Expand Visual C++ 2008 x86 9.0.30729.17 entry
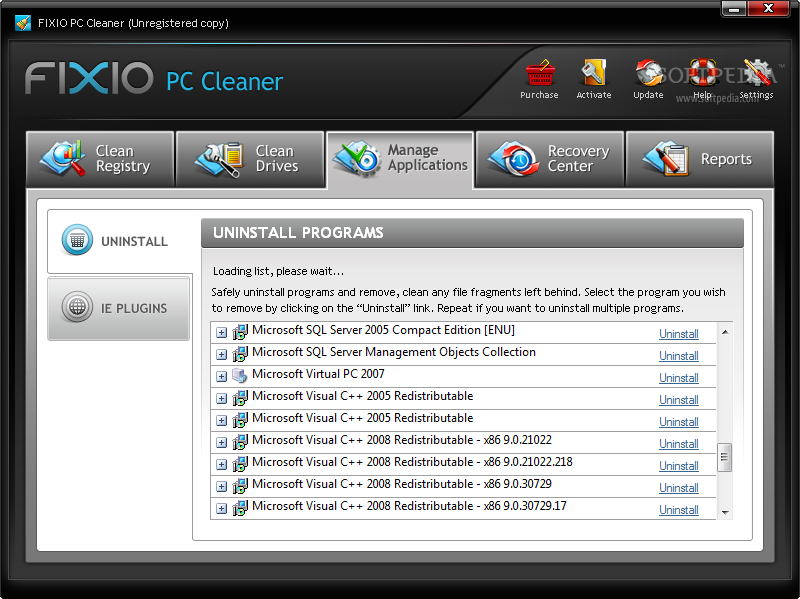Screen dimensions: 800x599 tap(221, 508)
